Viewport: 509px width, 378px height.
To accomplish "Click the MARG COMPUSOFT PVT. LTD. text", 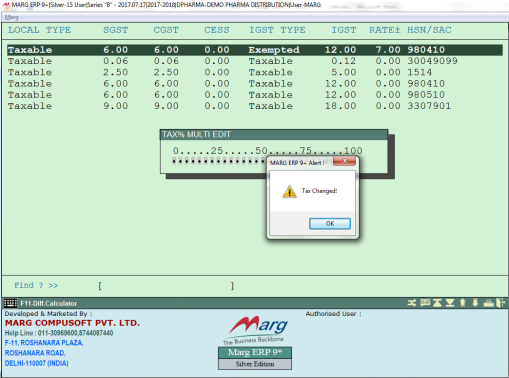I will (72, 323).
